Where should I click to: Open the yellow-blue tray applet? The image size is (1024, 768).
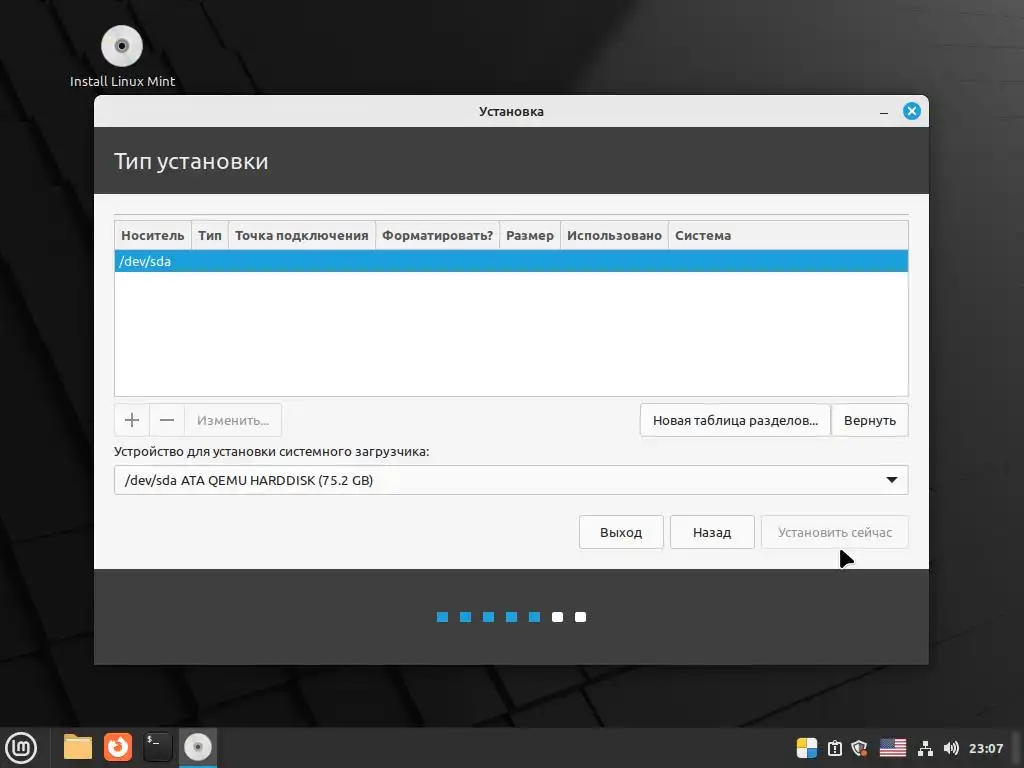click(807, 748)
